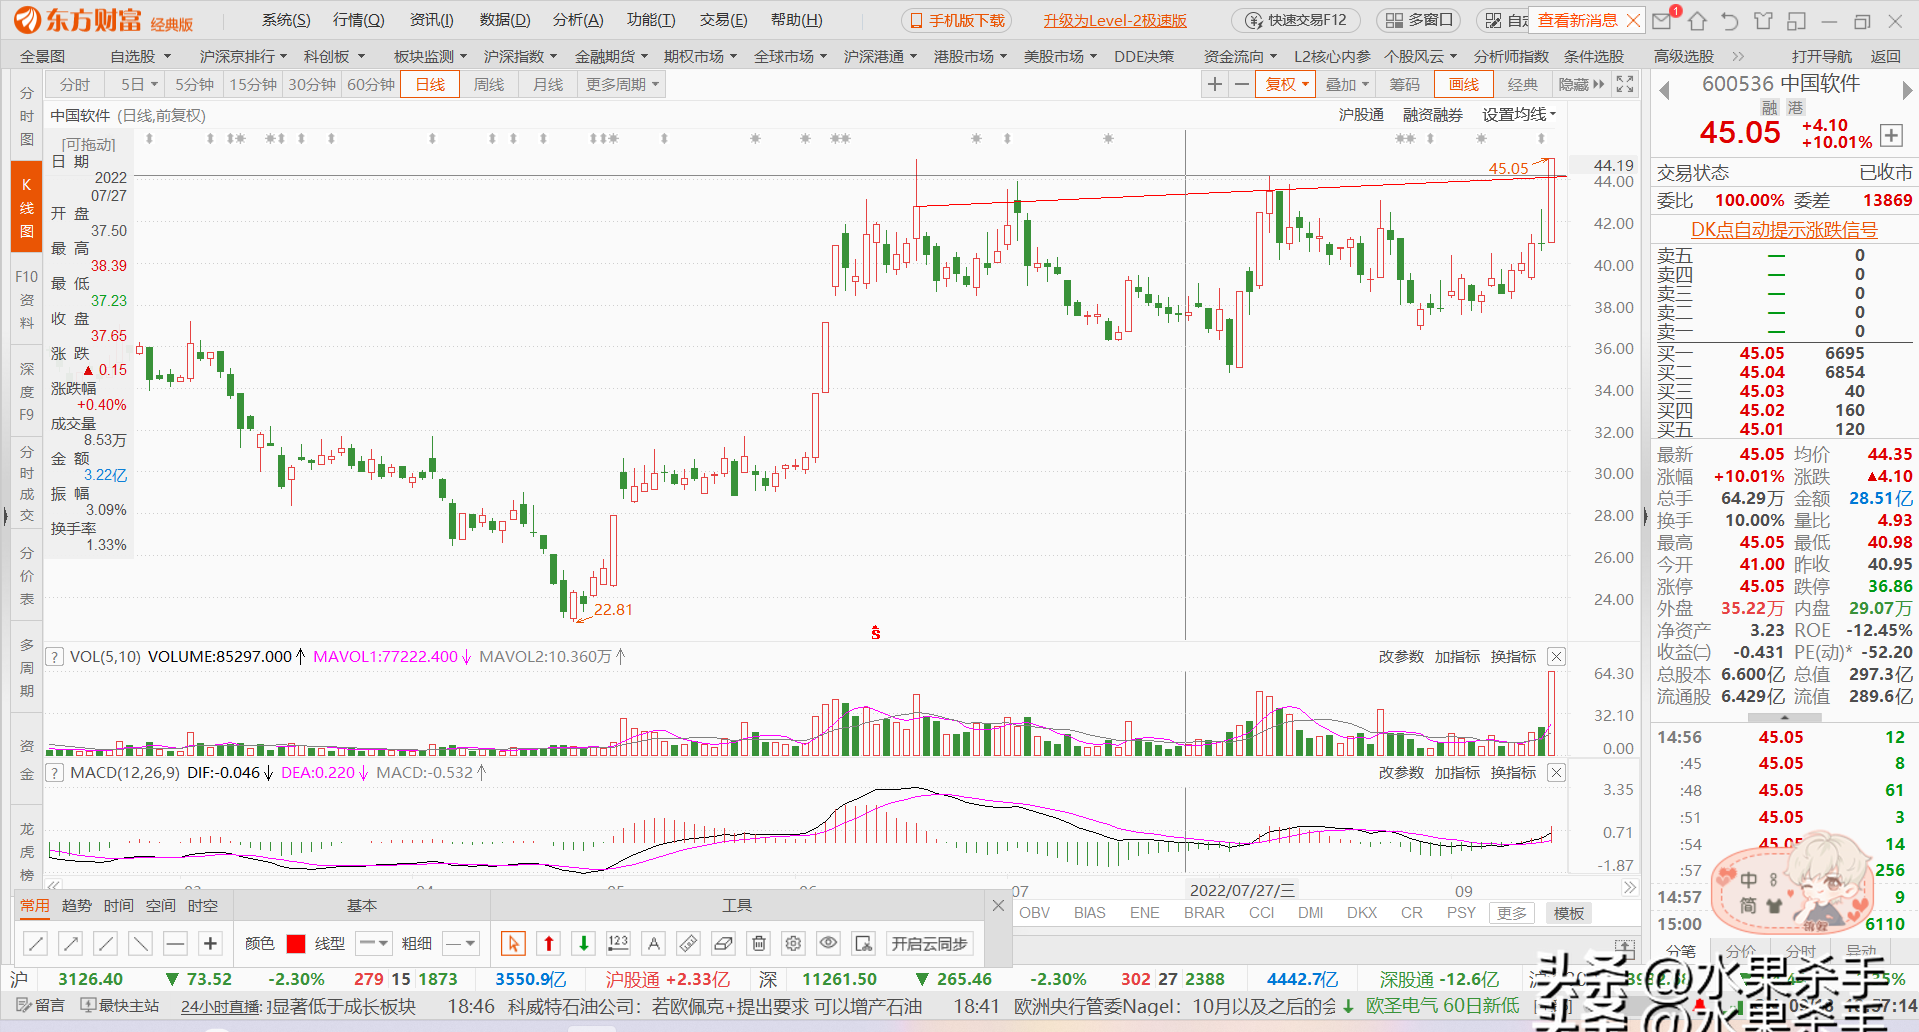Select the BIAS indicator tab
This screenshot has width=1919, height=1032.
point(1089,912)
